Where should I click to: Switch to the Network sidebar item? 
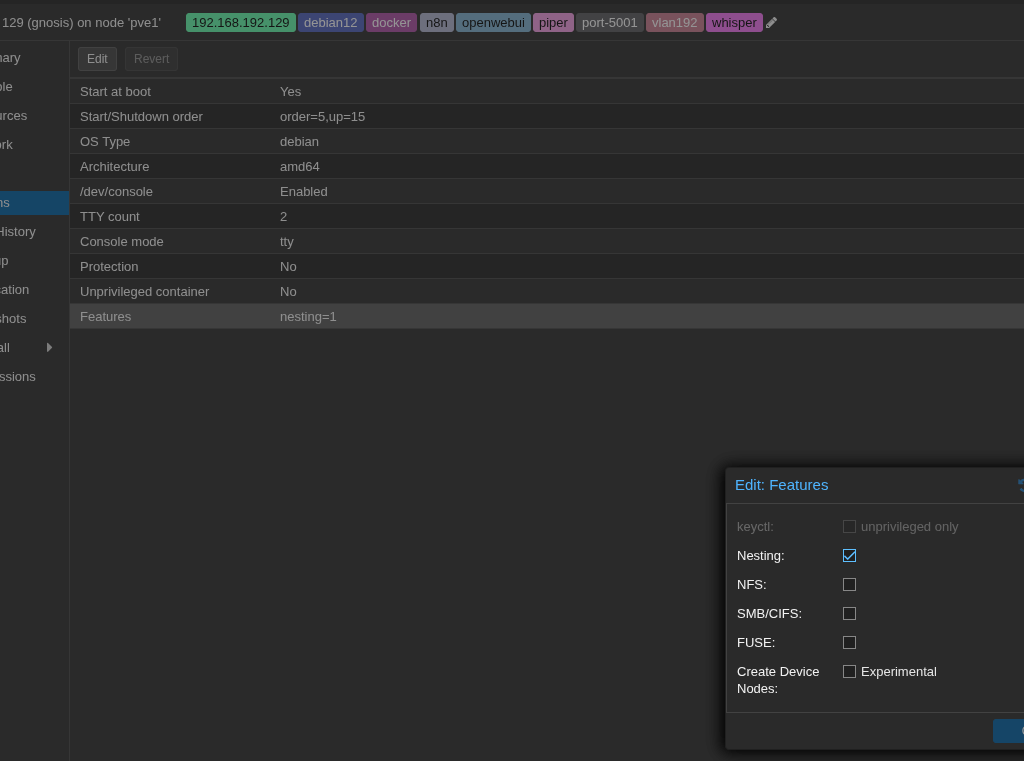point(7,144)
